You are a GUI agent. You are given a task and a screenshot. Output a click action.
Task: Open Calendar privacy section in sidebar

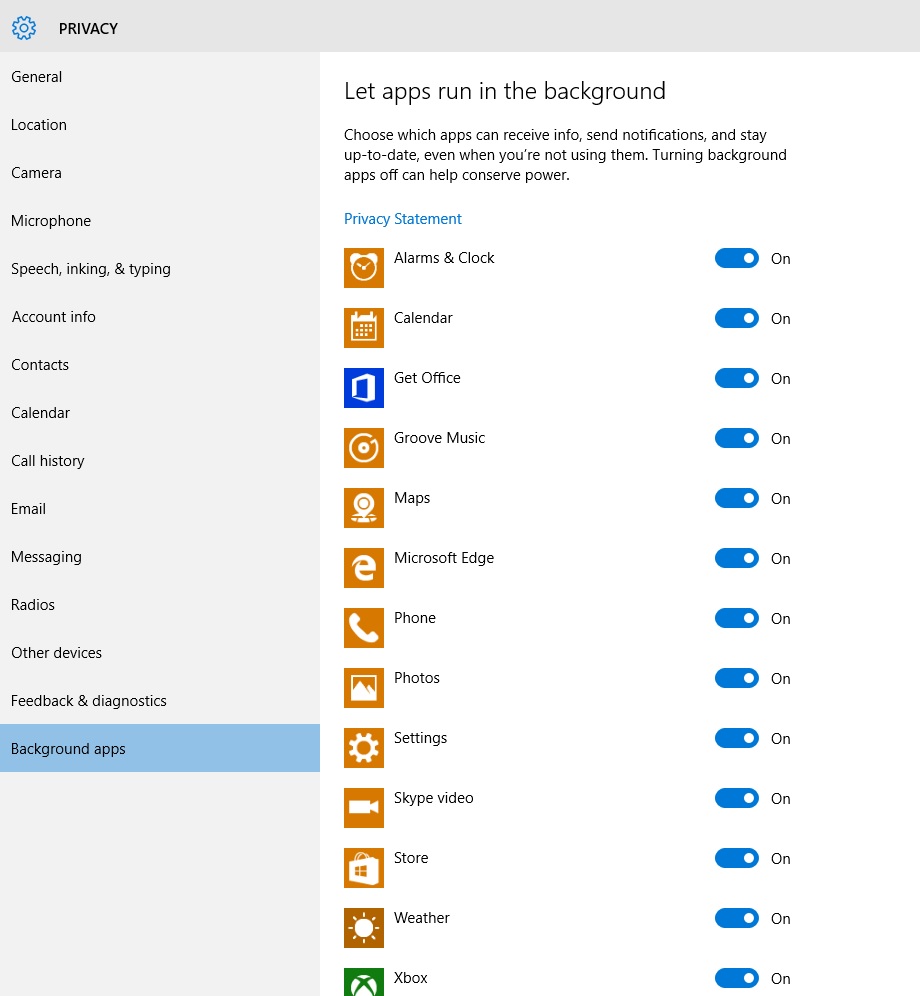coord(159,413)
